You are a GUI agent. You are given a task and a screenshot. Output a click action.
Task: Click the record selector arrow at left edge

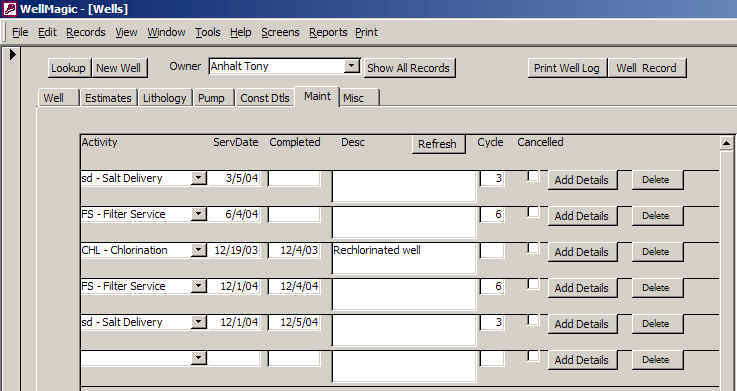coord(13,55)
